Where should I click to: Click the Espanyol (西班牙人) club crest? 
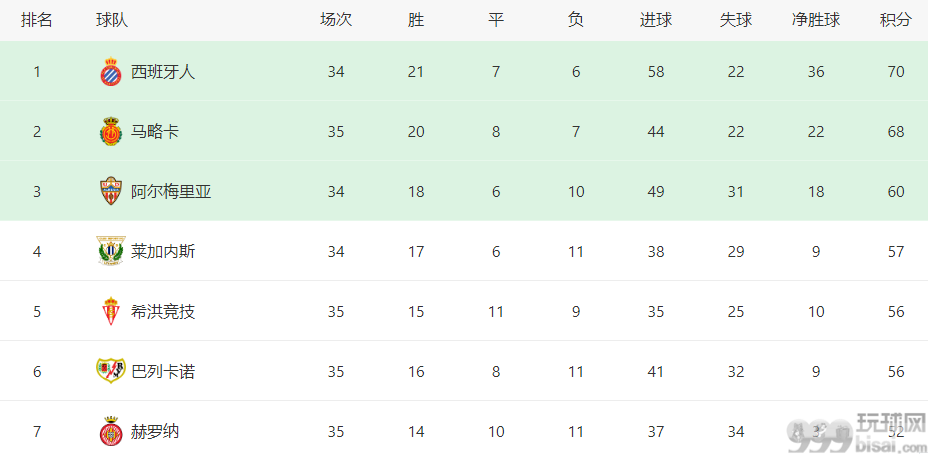tap(111, 72)
